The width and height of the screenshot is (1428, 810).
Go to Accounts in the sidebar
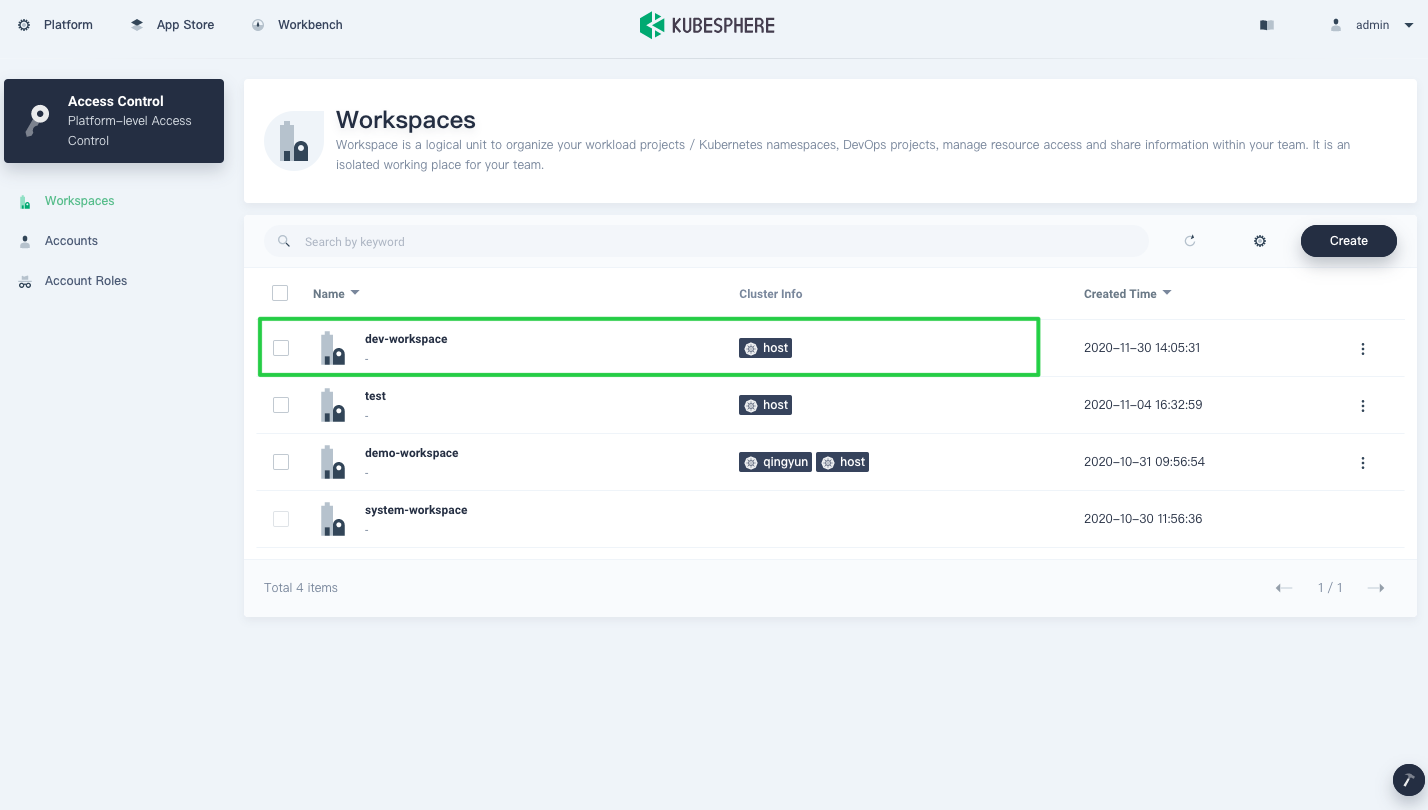(x=71, y=241)
